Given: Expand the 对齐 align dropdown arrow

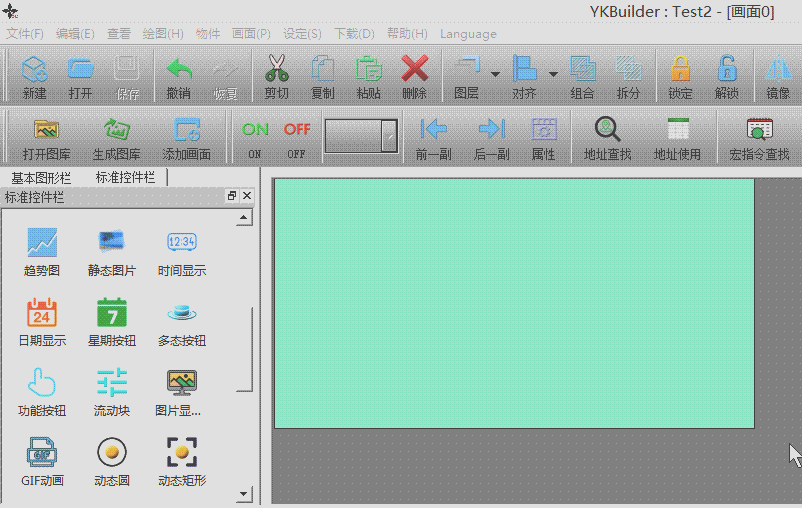Looking at the screenshot, I should click(x=553, y=73).
